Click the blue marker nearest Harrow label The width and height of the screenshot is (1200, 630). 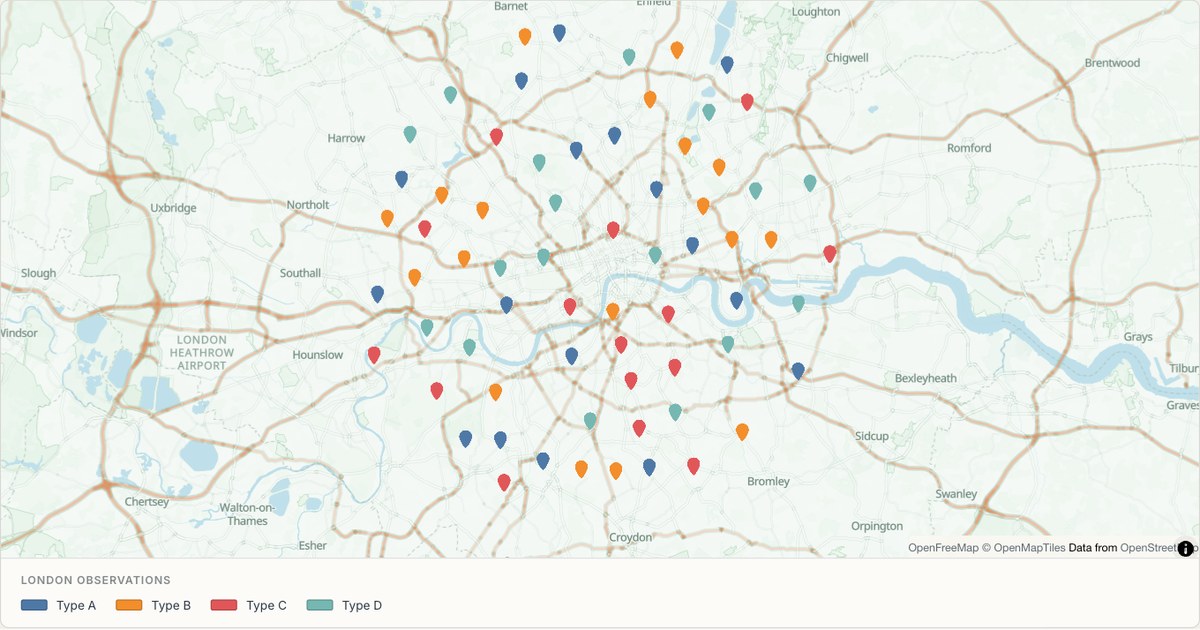(x=402, y=179)
